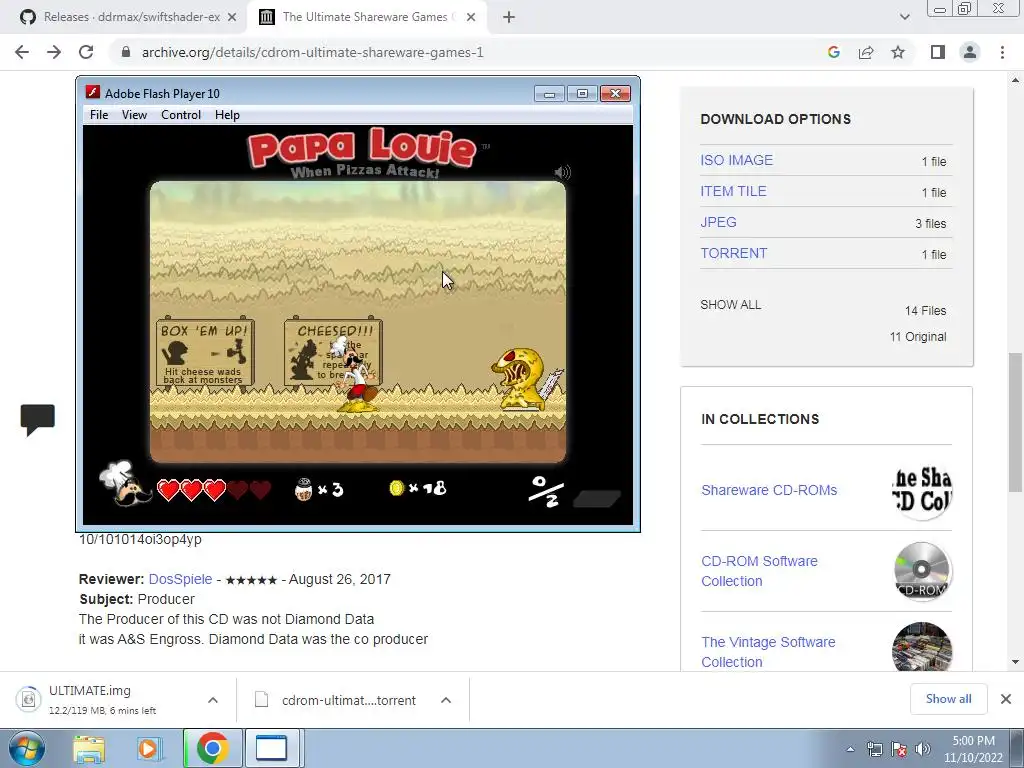Click Show all downloads button

click(948, 699)
